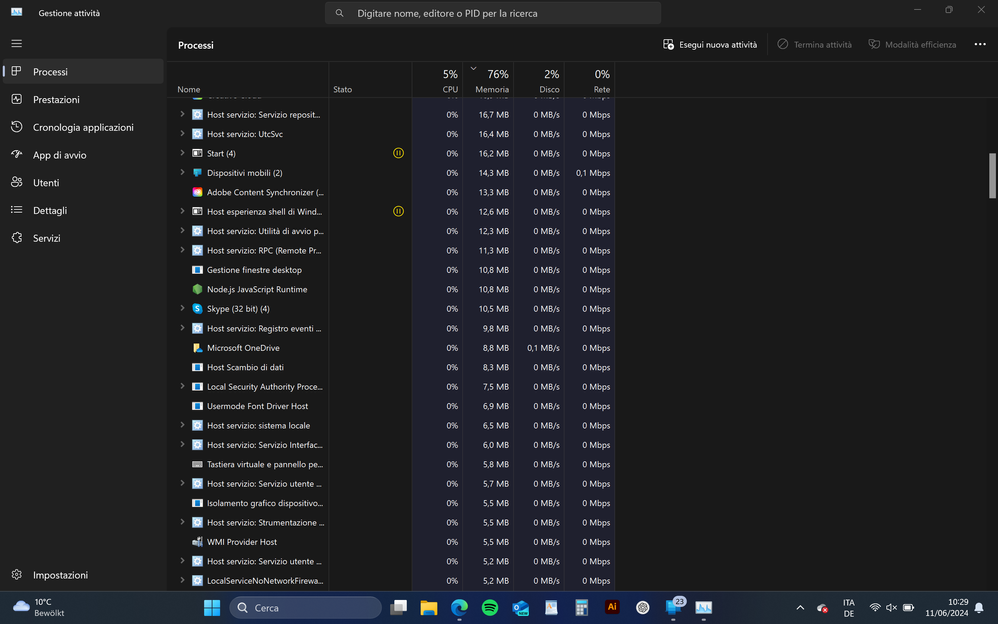Sort by the Rete column header
This screenshot has width=998, height=624.
click(589, 80)
